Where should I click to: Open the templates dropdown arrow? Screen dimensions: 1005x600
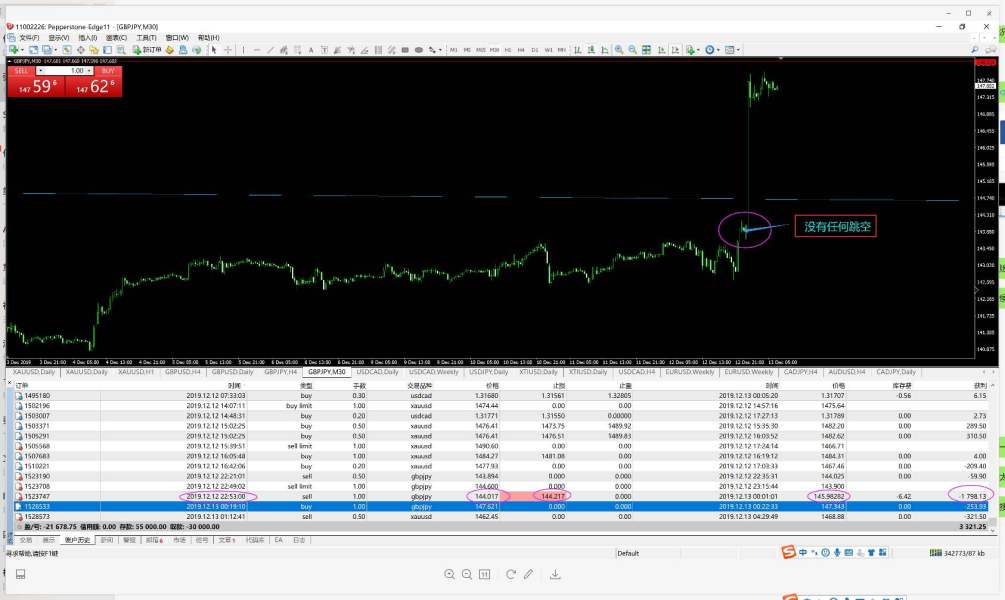point(738,49)
